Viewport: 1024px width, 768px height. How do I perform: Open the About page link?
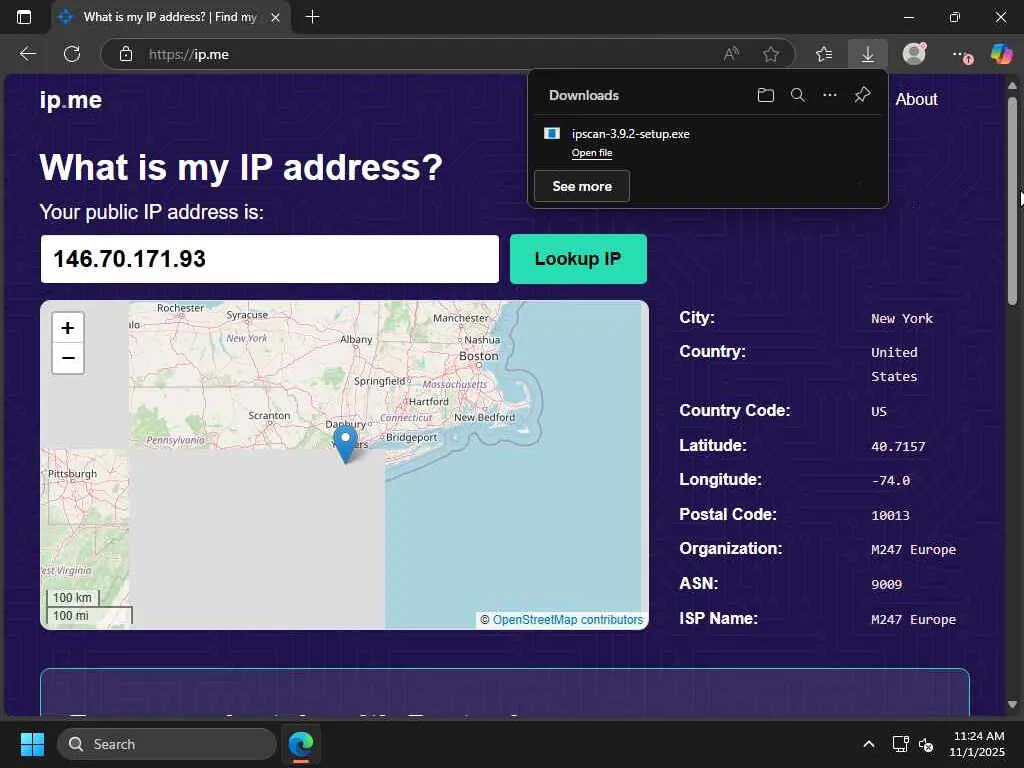[x=916, y=99]
